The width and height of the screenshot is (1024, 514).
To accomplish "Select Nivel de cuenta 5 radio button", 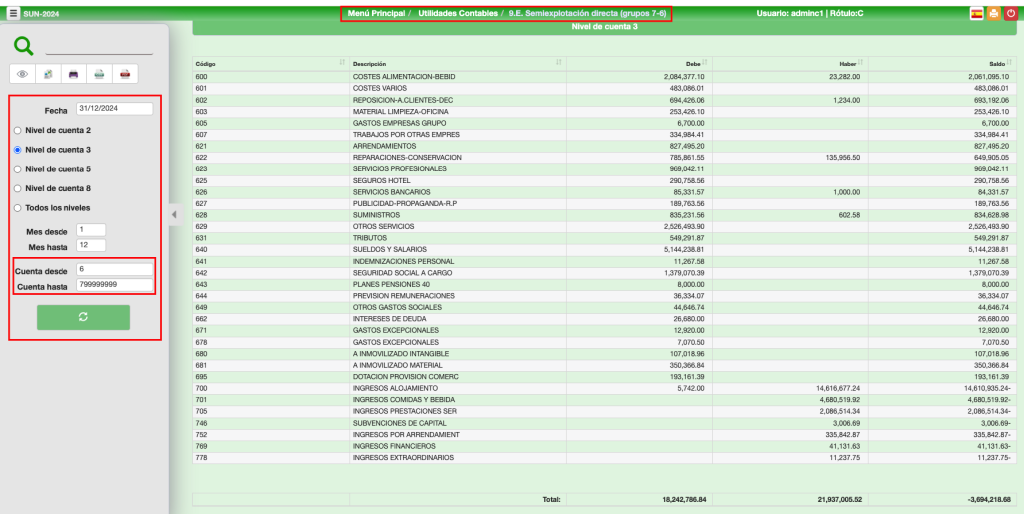I will 18,169.
